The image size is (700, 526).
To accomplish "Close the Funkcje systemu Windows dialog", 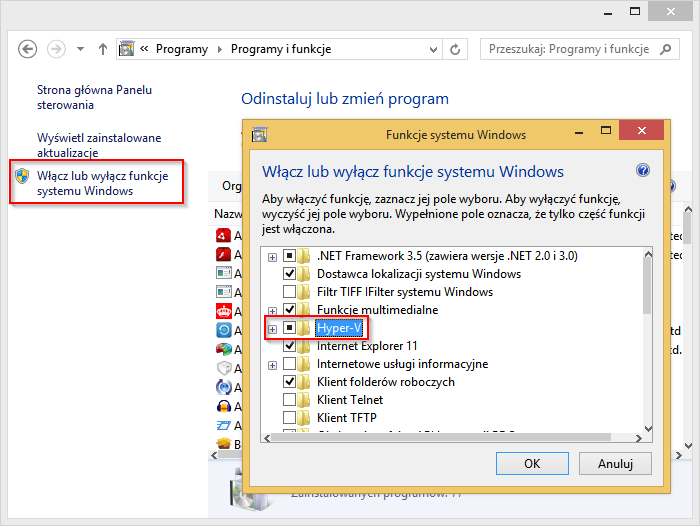I will (642, 130).
